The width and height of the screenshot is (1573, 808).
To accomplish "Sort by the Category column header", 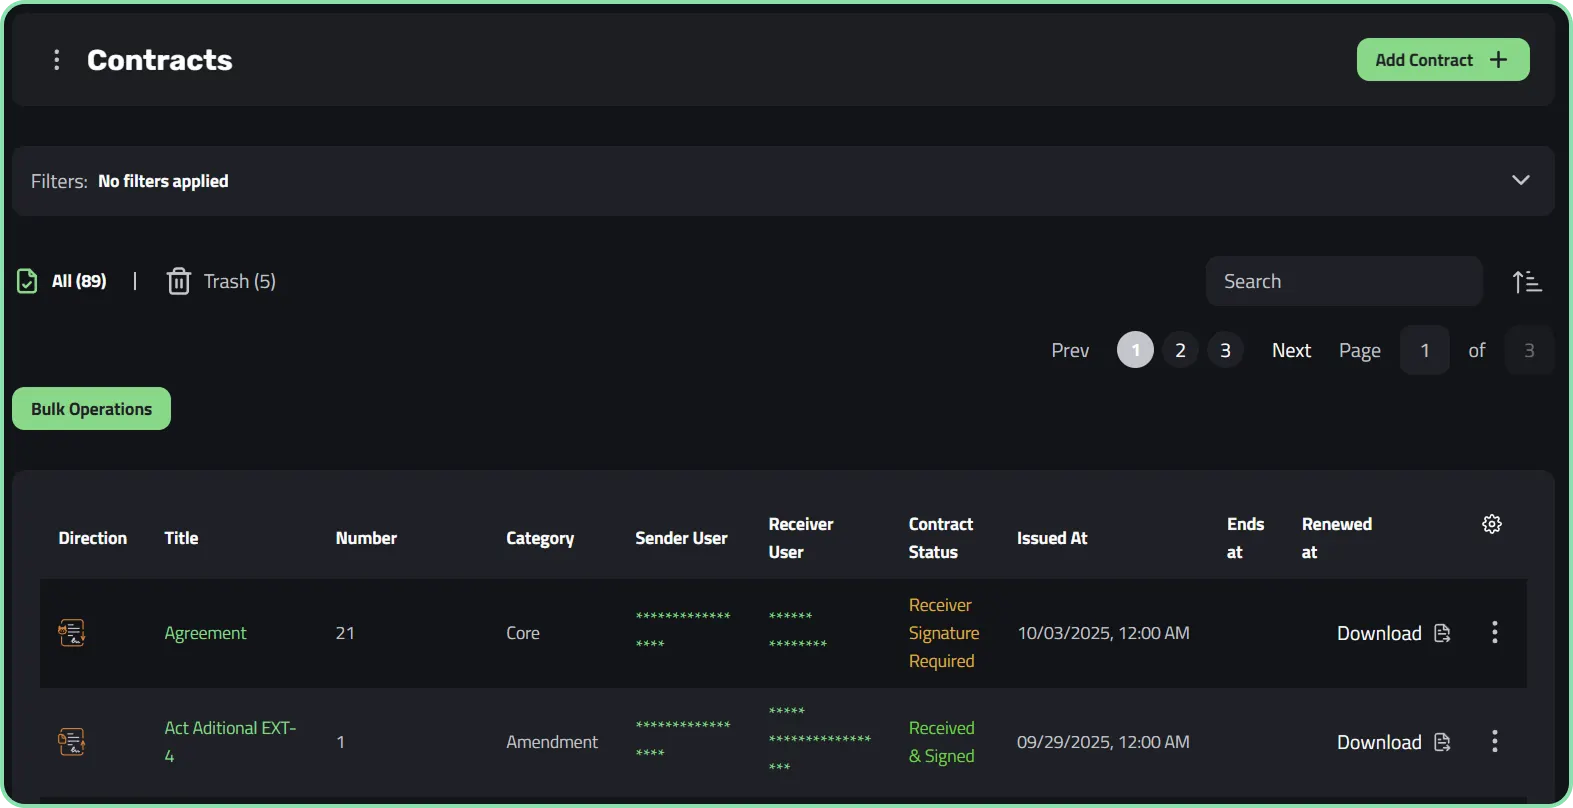I will (x=540, y=538).
